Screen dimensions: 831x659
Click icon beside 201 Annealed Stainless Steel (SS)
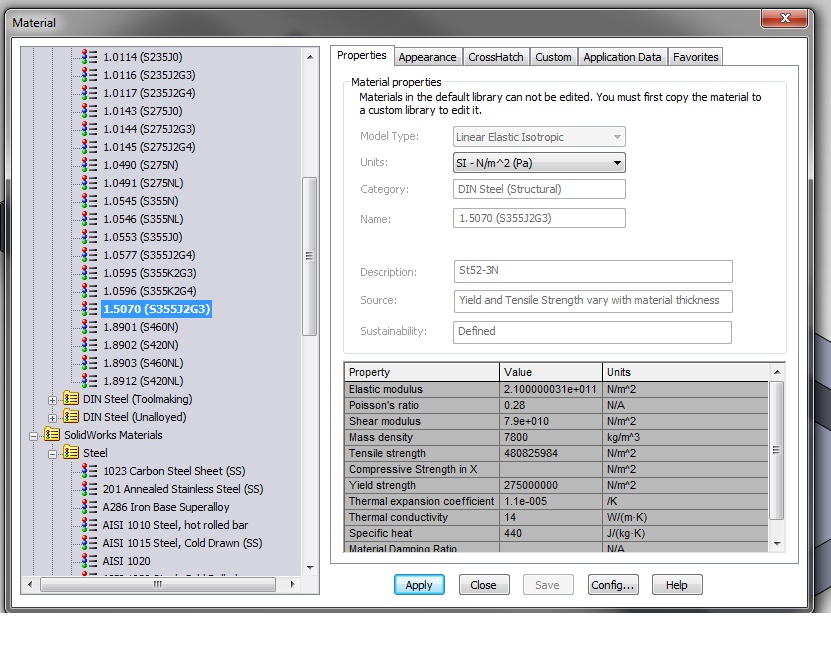click(x=90, y=489)
